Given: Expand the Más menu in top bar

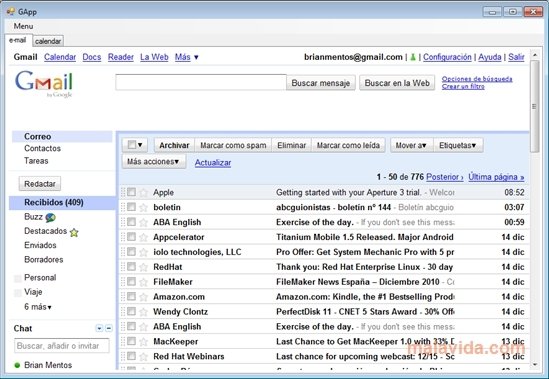Looking at the screenshot, I should [x=187, y=57].
